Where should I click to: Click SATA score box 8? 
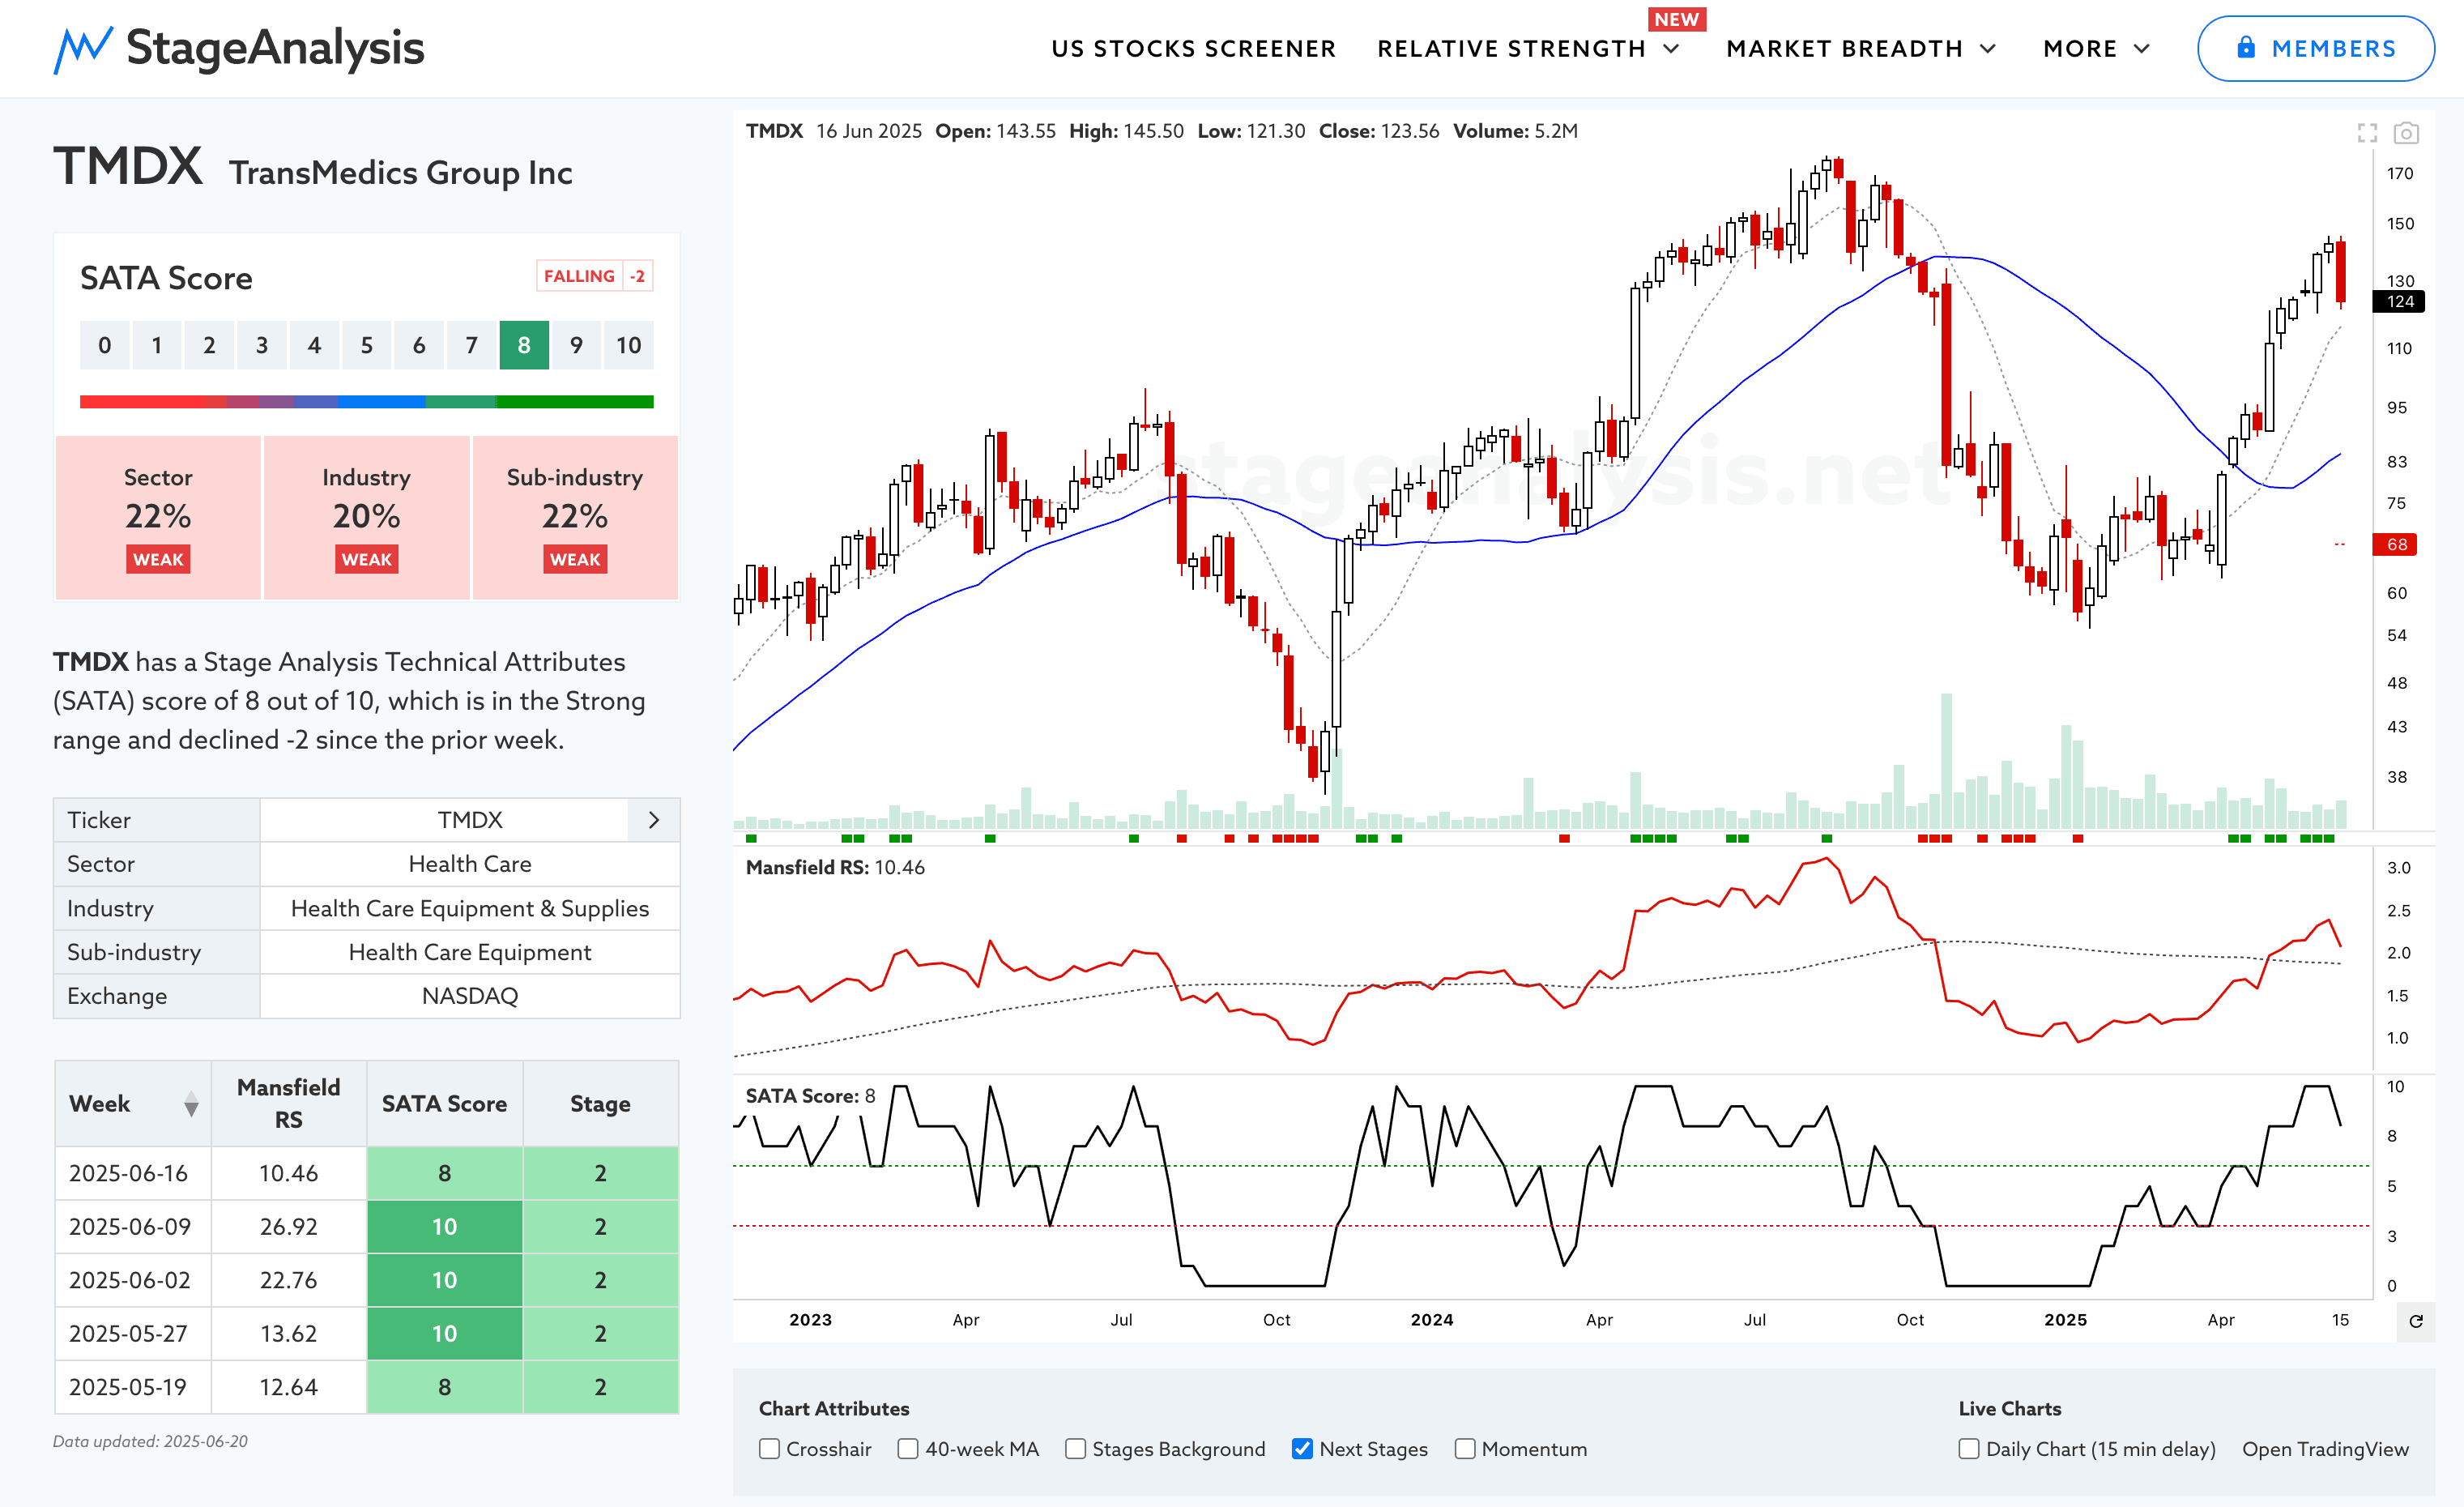click(x=524, y=345)
